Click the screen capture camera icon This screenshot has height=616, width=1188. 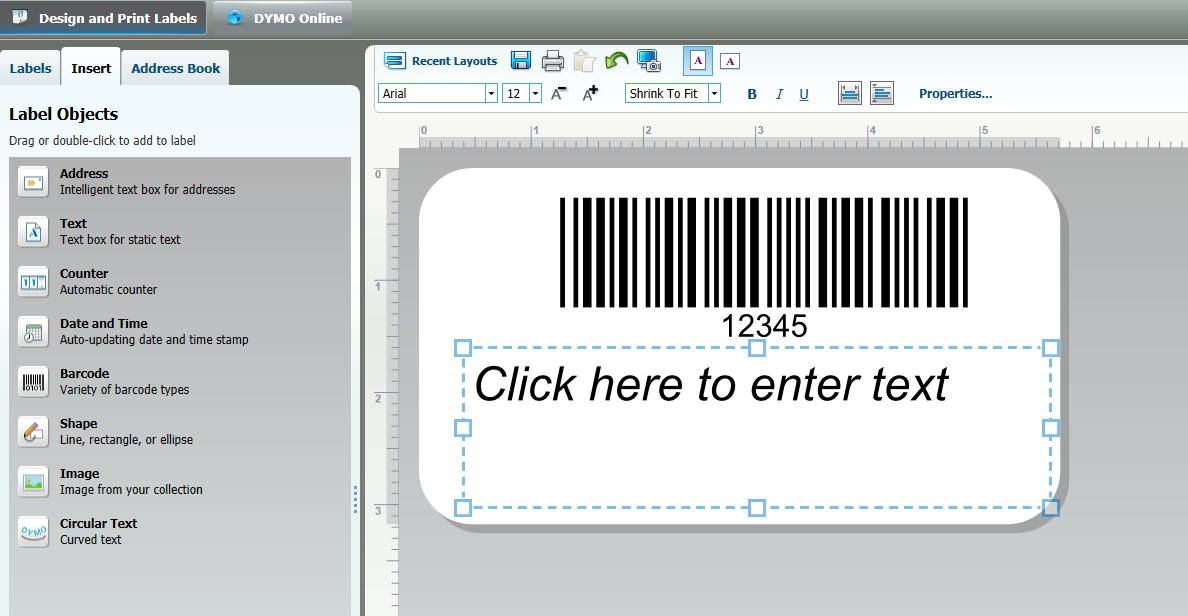point(649,61)
